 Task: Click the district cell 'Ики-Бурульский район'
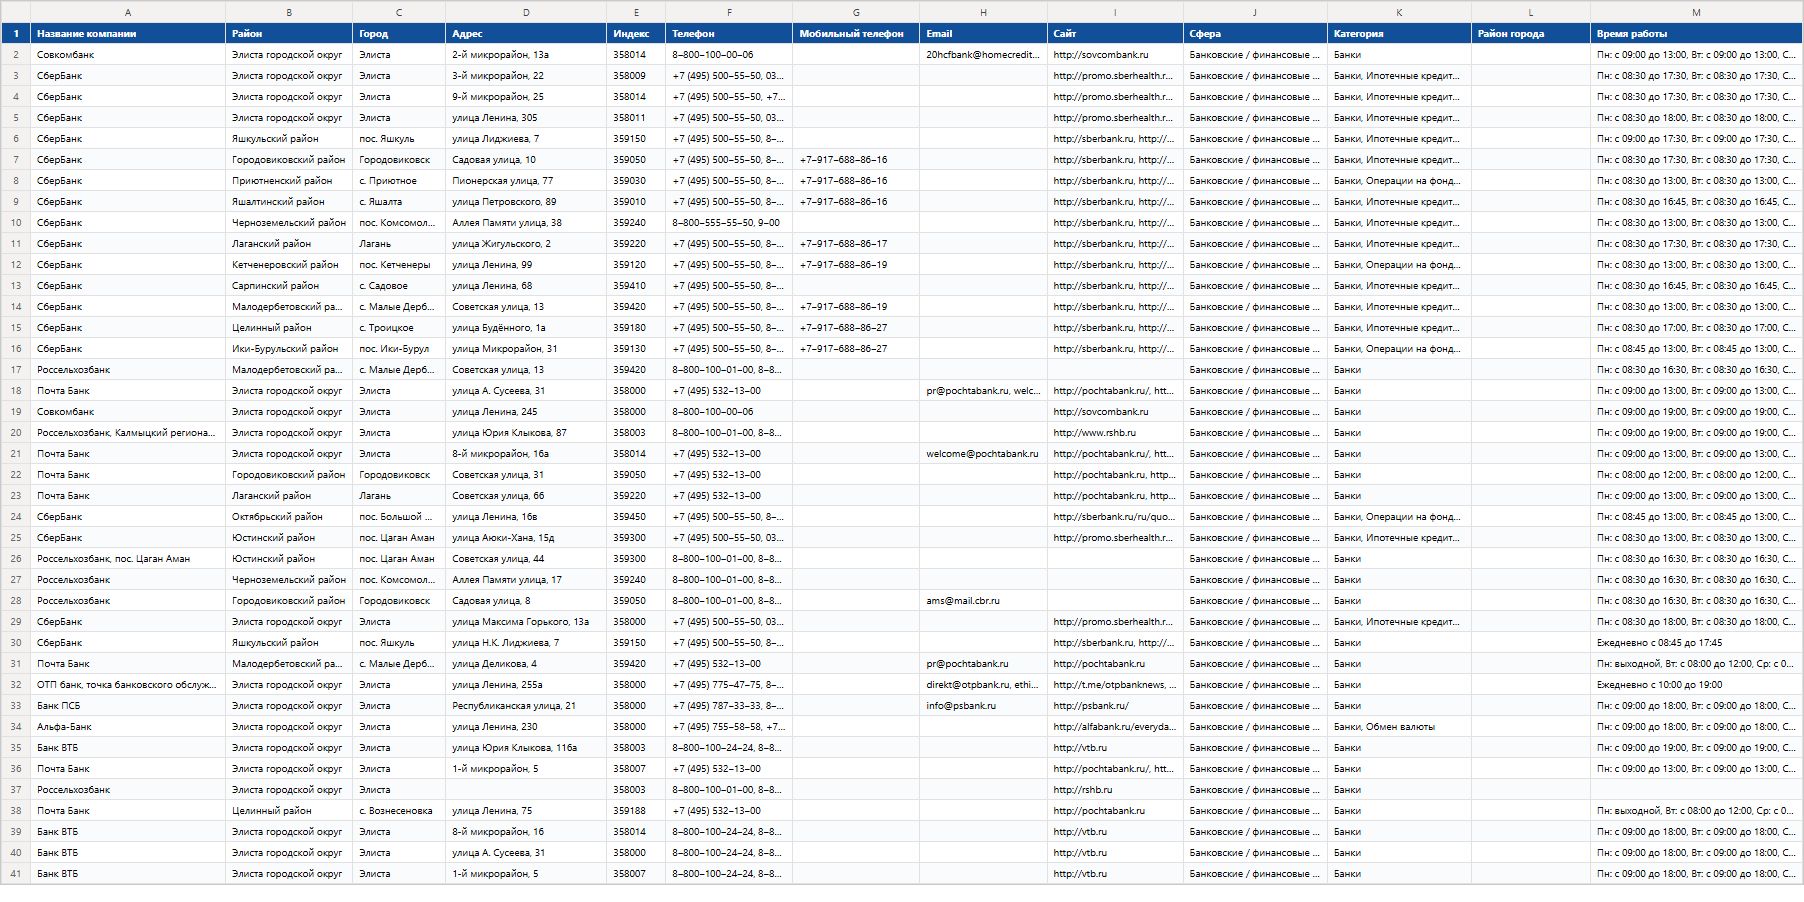click(x=289, y=349)
